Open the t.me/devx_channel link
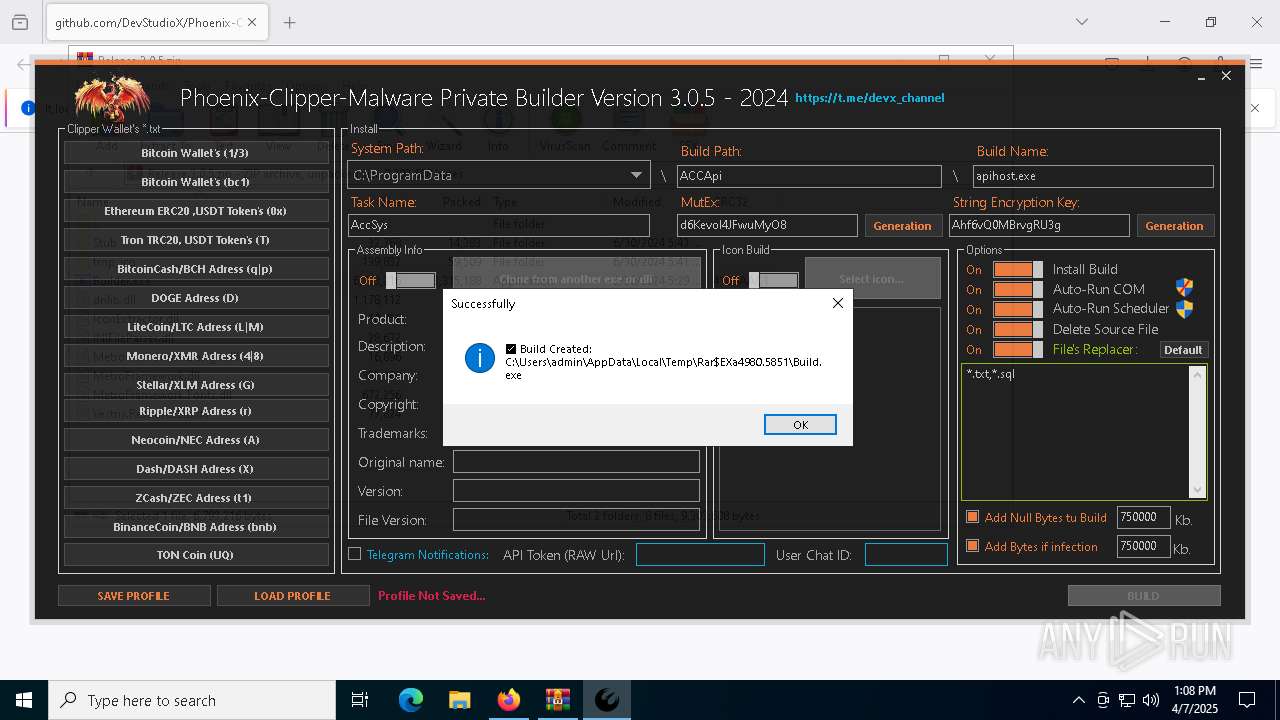Screen dimensions: 1280x720 point(869,98)
